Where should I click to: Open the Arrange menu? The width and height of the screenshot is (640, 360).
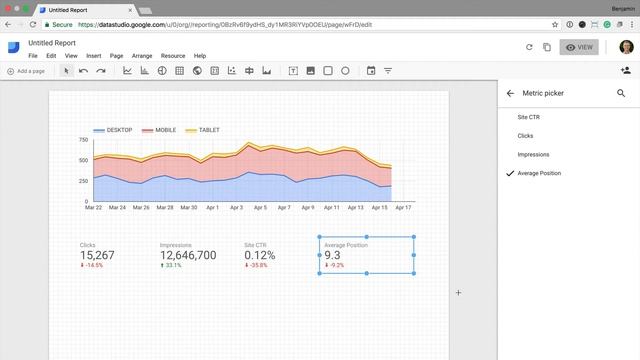(x=142, y=56)
